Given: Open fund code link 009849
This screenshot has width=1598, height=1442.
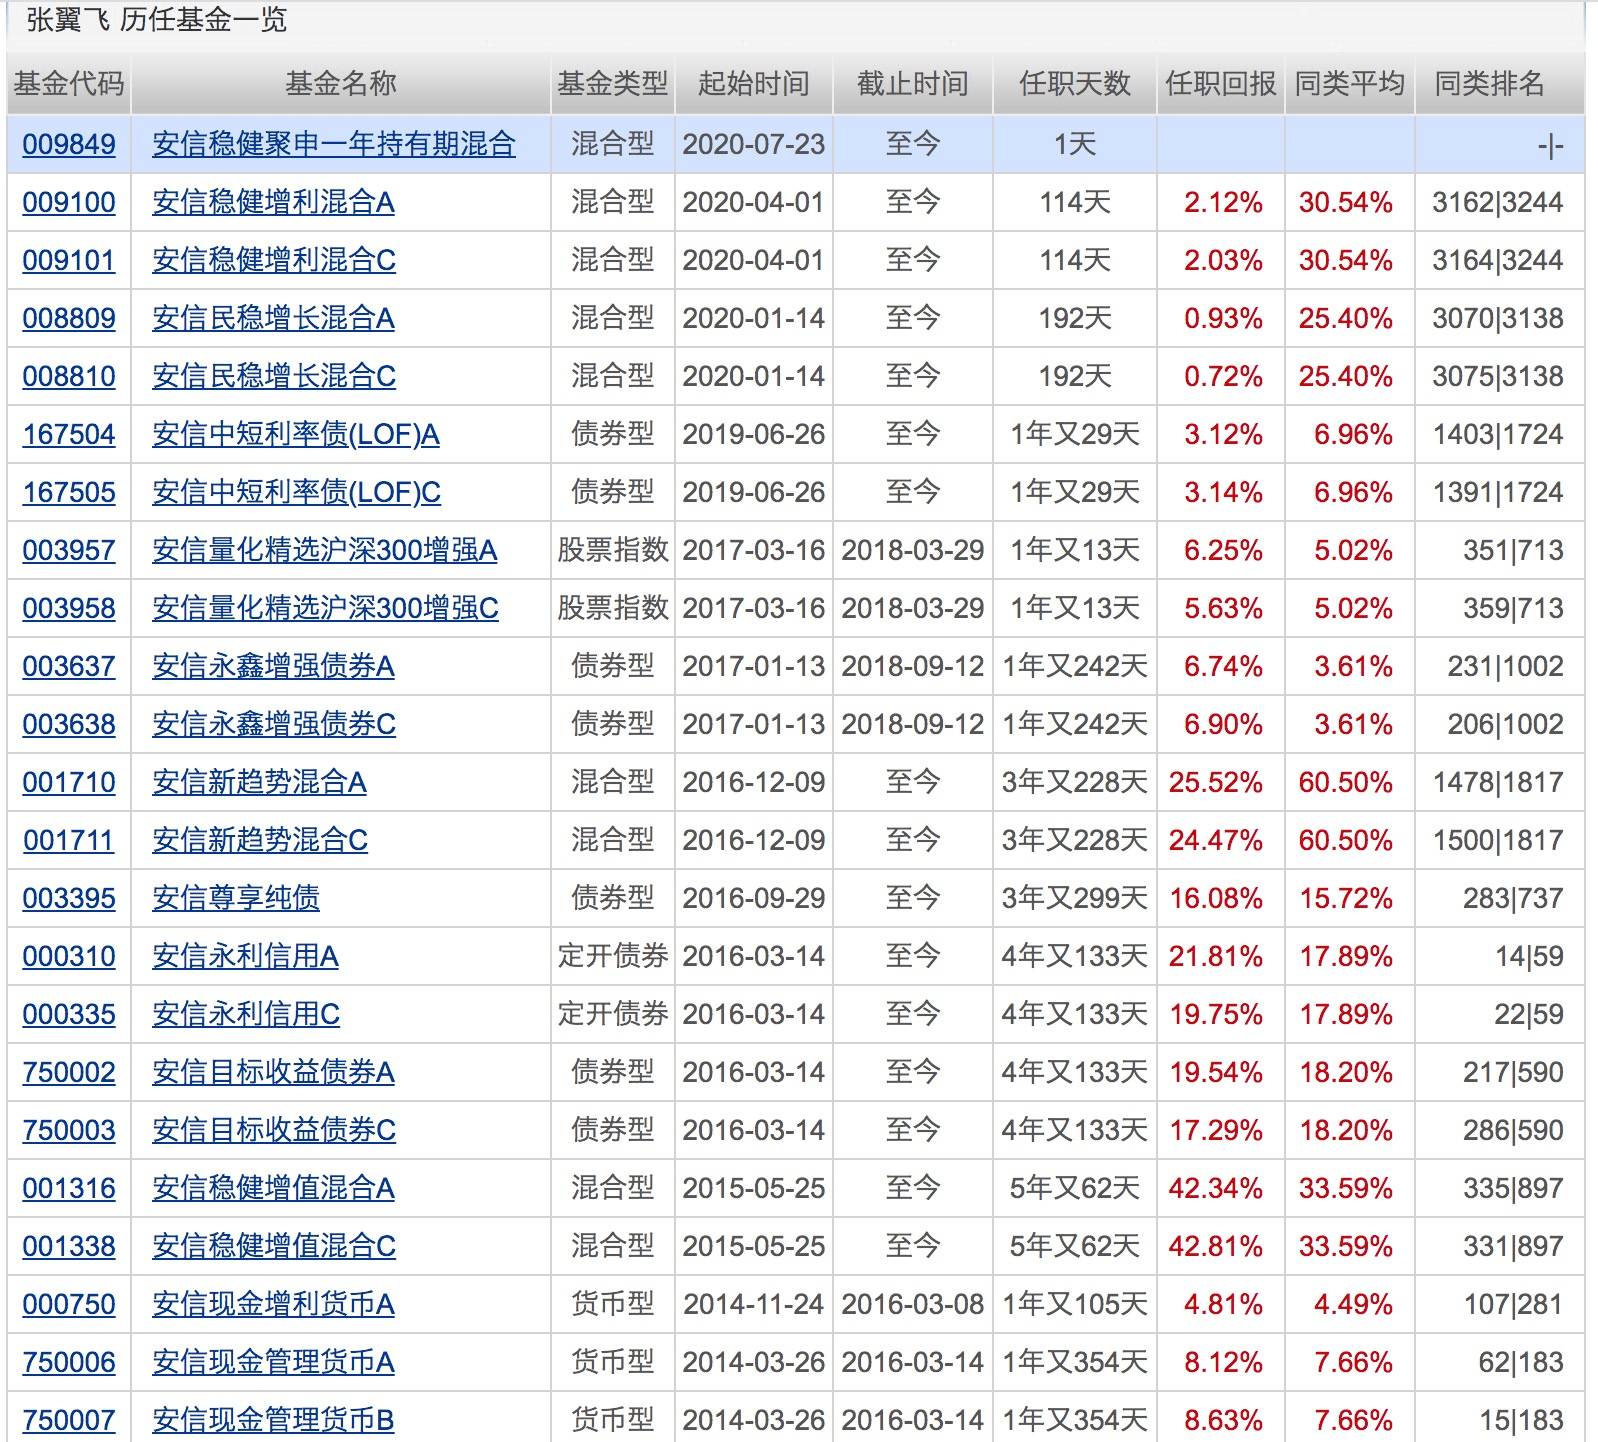Looking at the screenshot, I should pyautogui.click(x=69, y=144).
